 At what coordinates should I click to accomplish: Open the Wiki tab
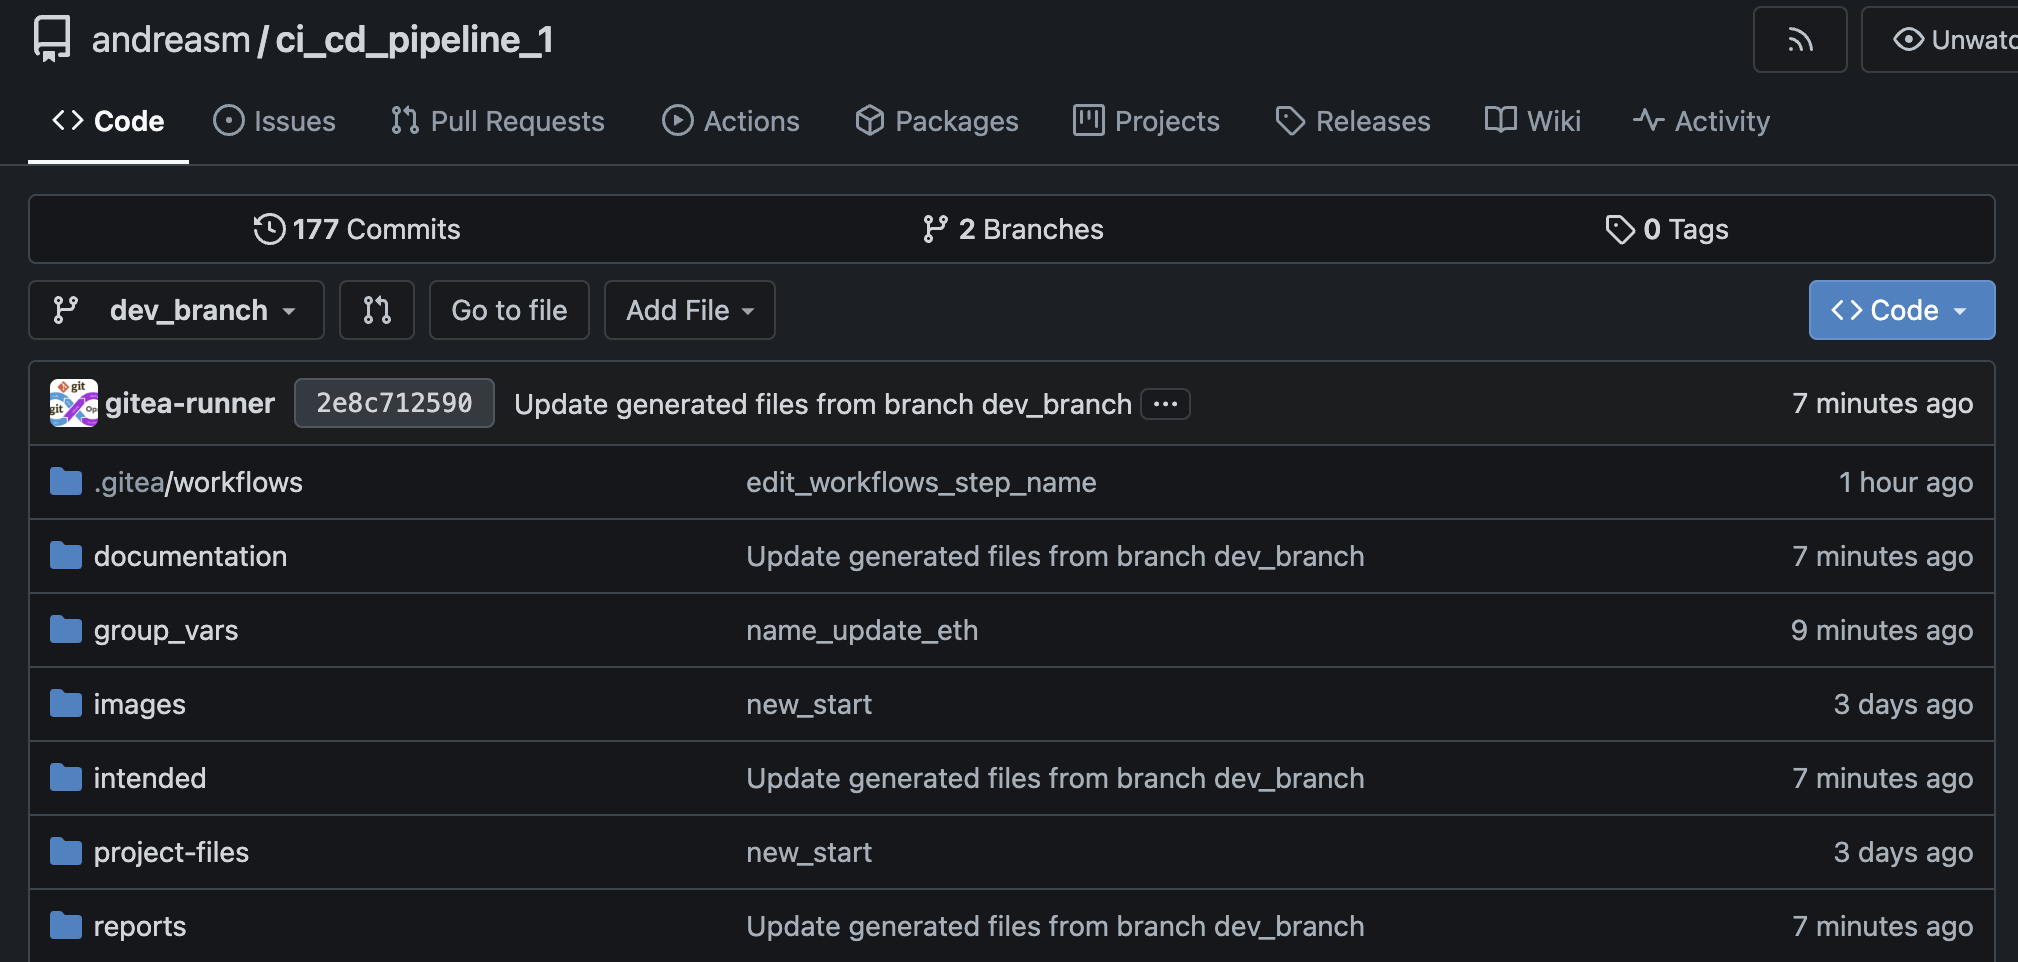[1532, 121]
